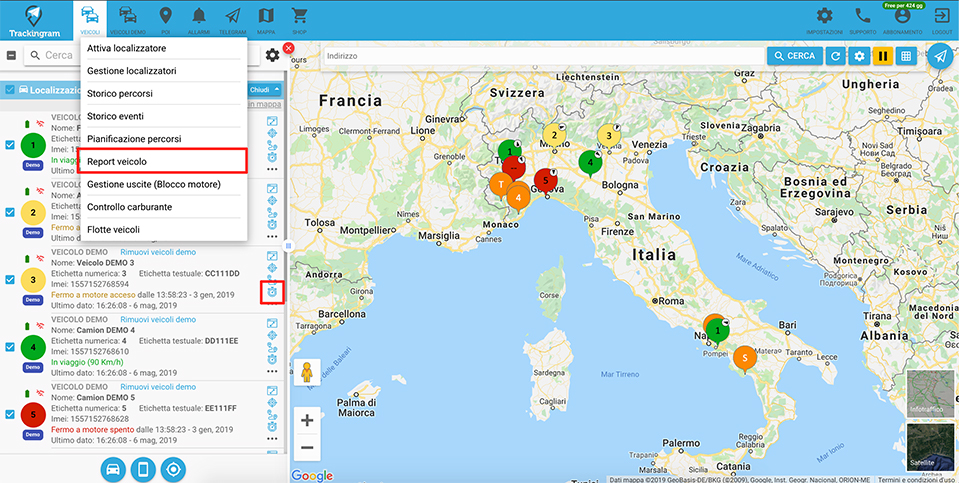The height and width of the screenshot is (483, 959).
Task: Uncheck vehicle 2 checkbox
Action: (10, 212)
